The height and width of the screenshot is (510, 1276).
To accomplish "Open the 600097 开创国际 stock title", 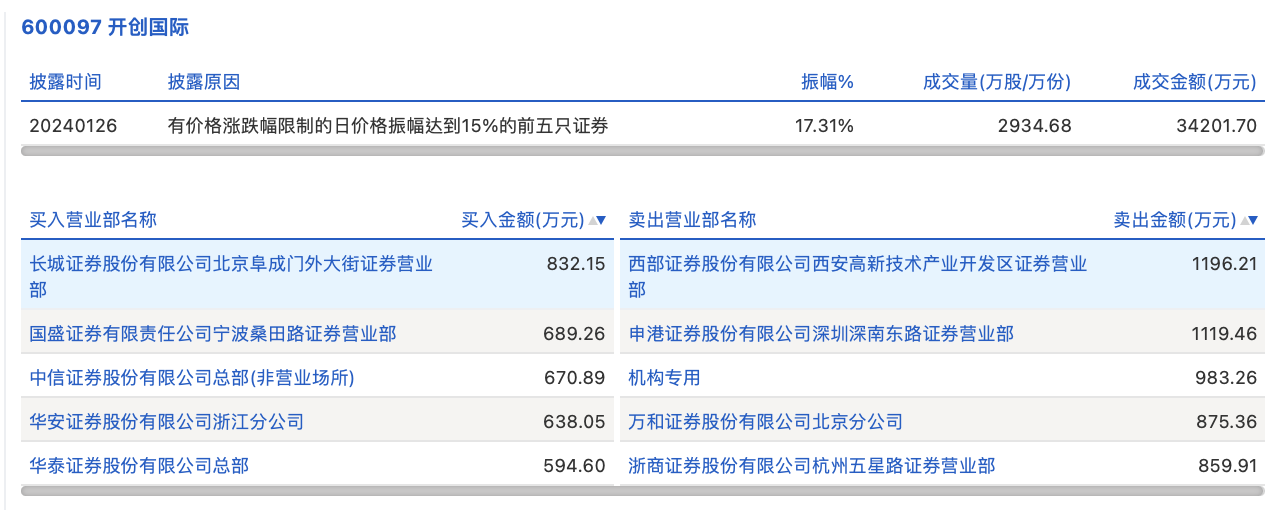I will tap(105, 28).
